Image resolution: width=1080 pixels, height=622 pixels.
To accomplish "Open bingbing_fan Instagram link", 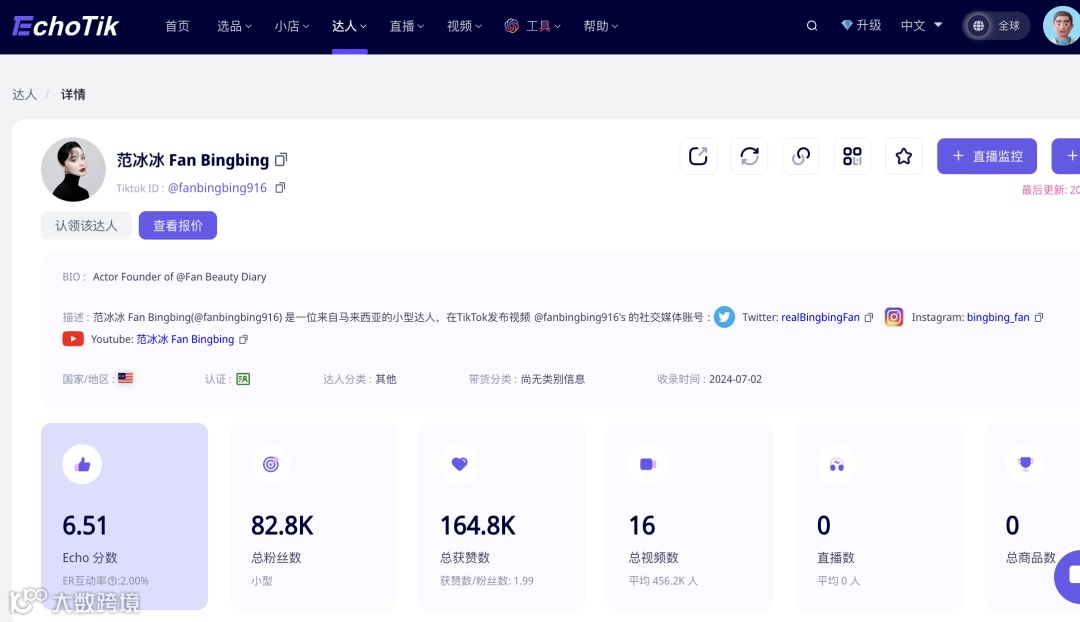I will tap(998, 318).
